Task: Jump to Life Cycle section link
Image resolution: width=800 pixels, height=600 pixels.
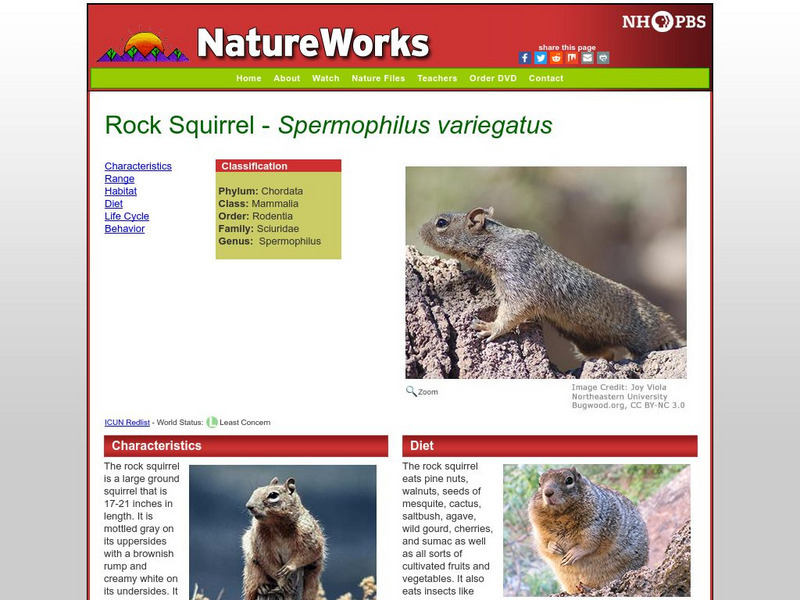Action: tap(127, 216)
